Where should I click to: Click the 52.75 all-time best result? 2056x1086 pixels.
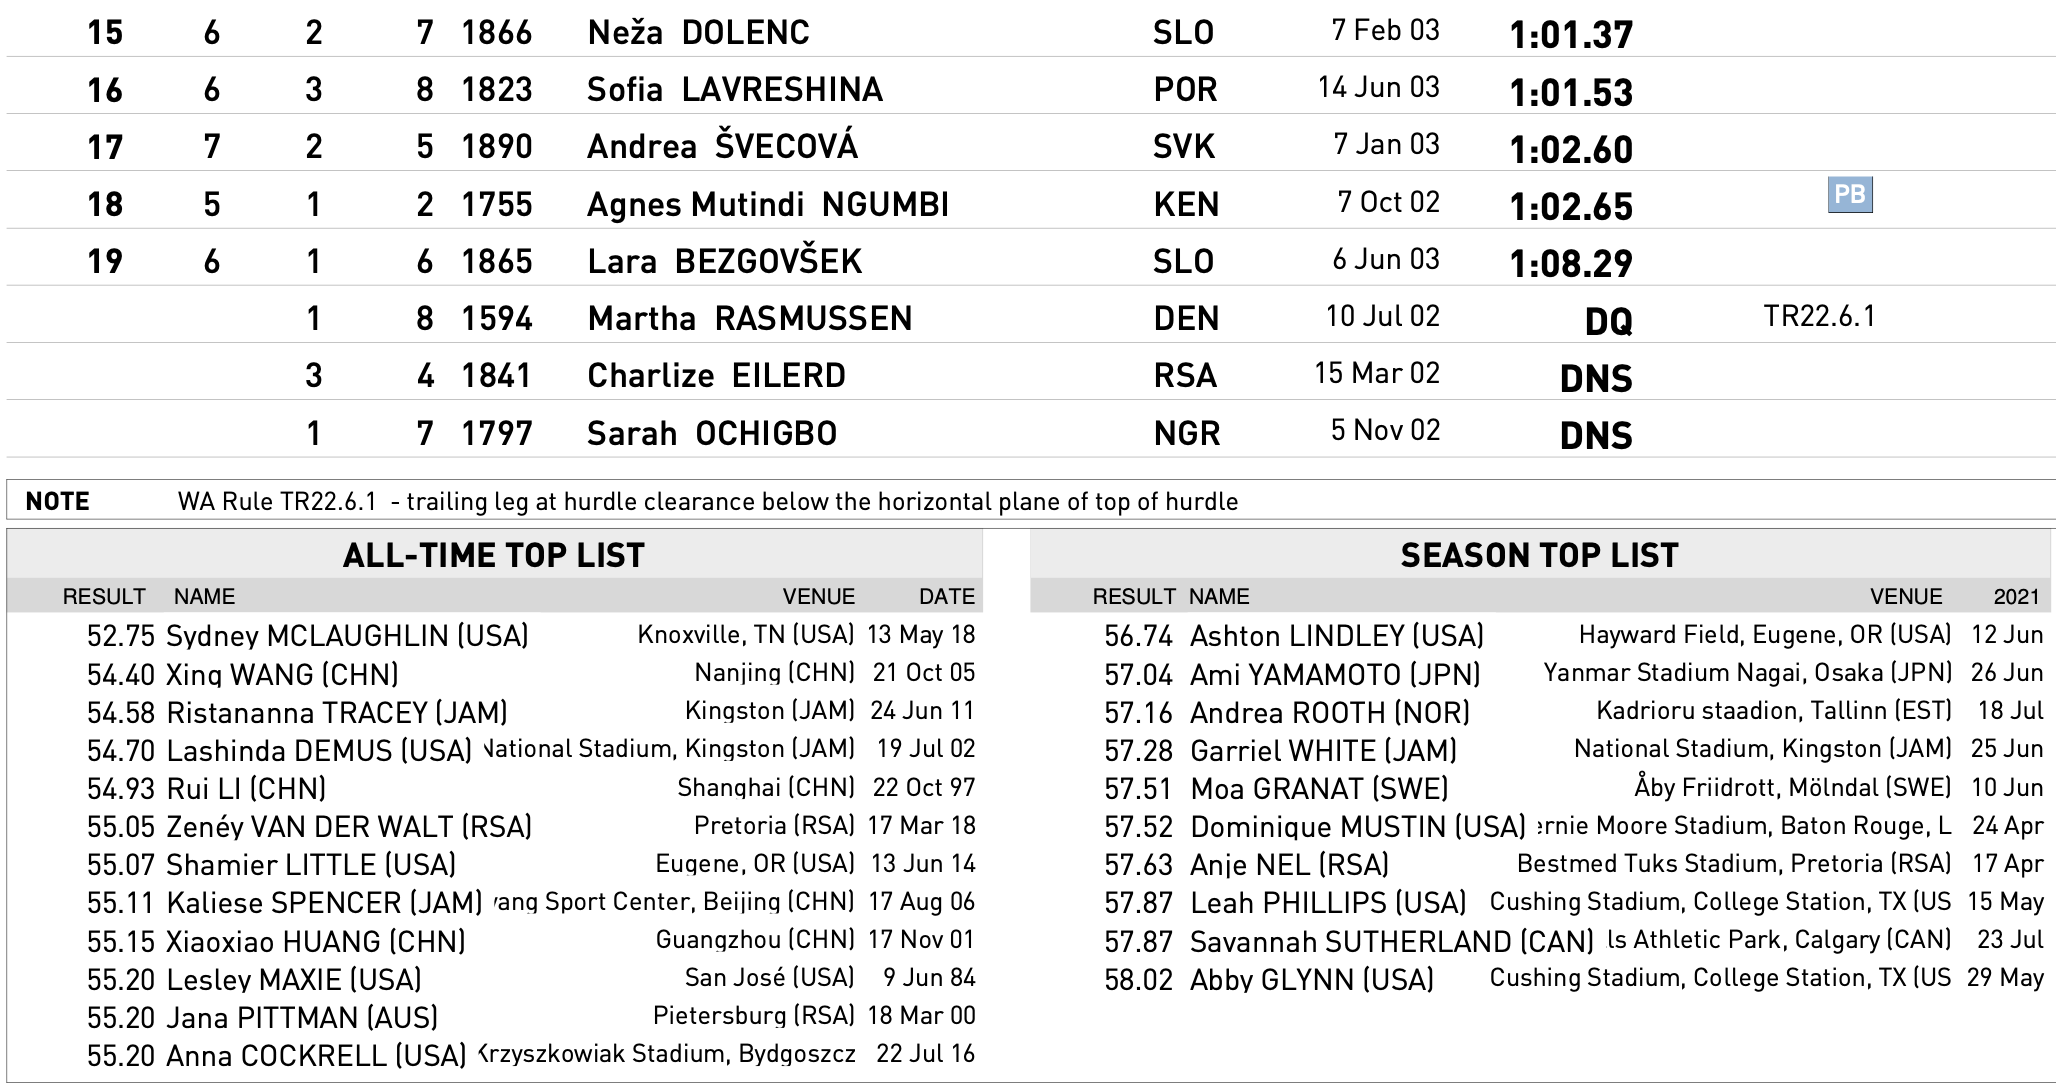tap(121, 636)
